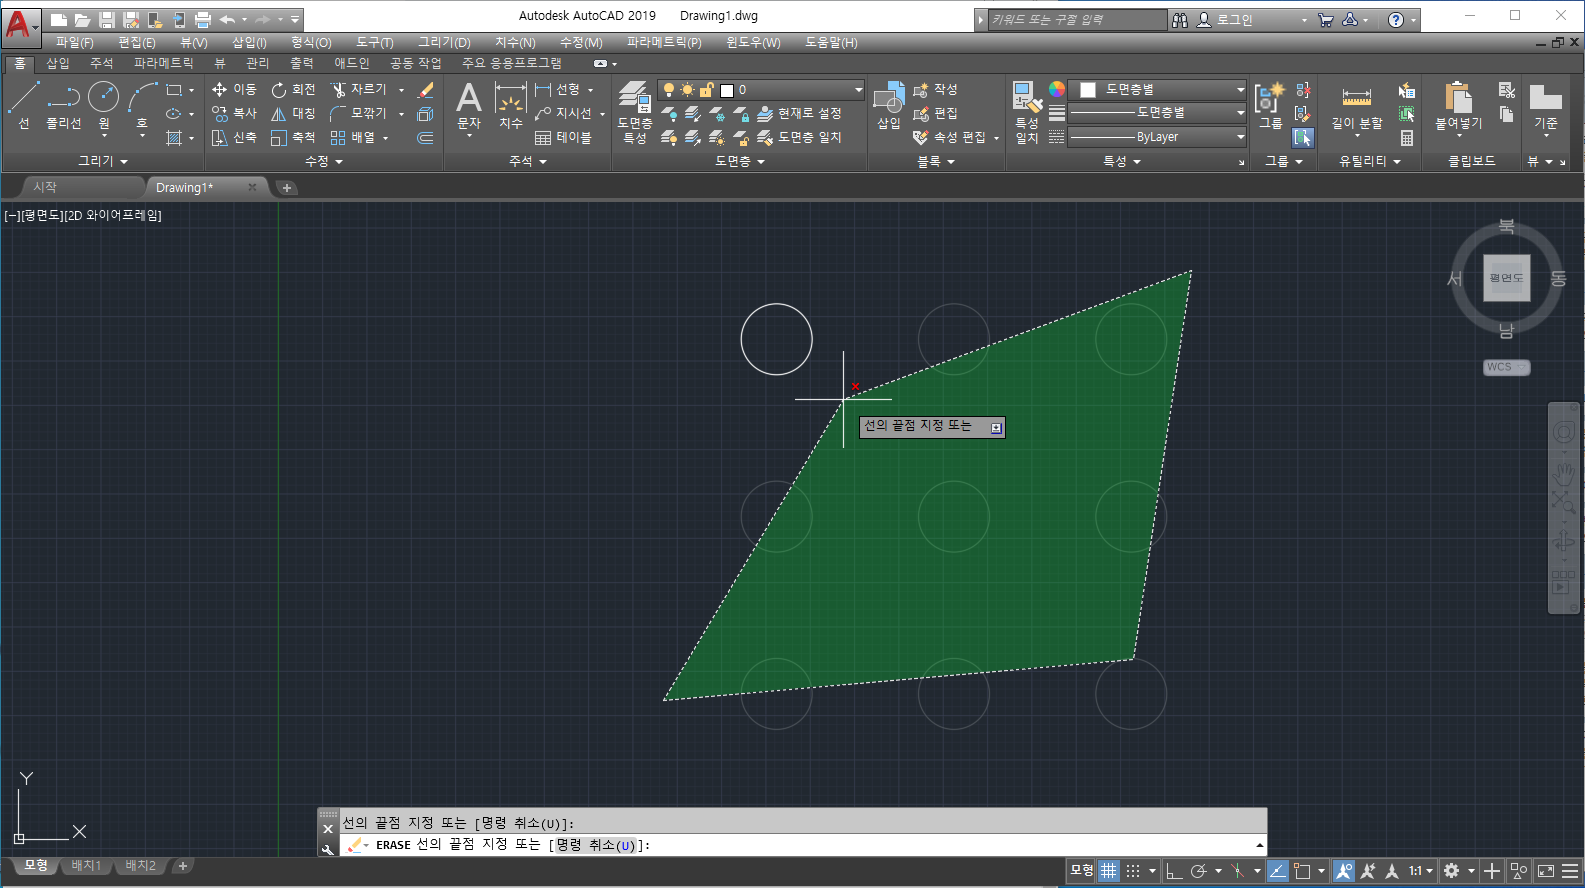
Task: Click the Rotate (회전) tool
Action: pos(293,89)
